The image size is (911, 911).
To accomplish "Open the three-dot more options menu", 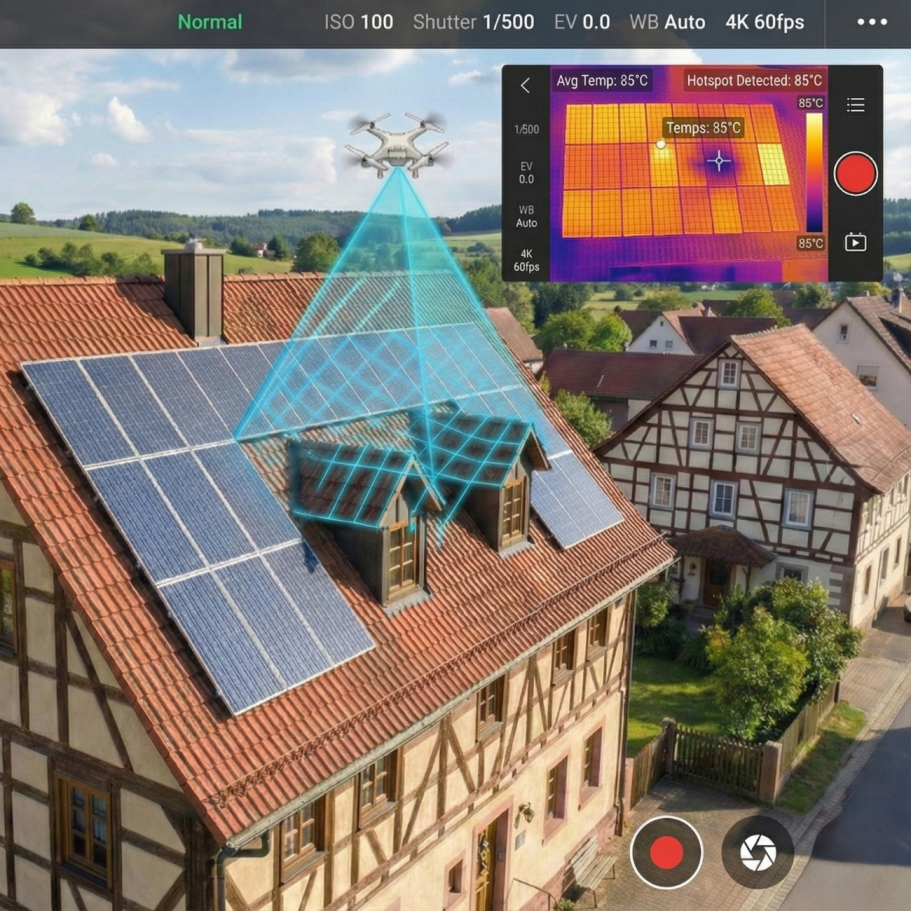I will coord(871,22).
